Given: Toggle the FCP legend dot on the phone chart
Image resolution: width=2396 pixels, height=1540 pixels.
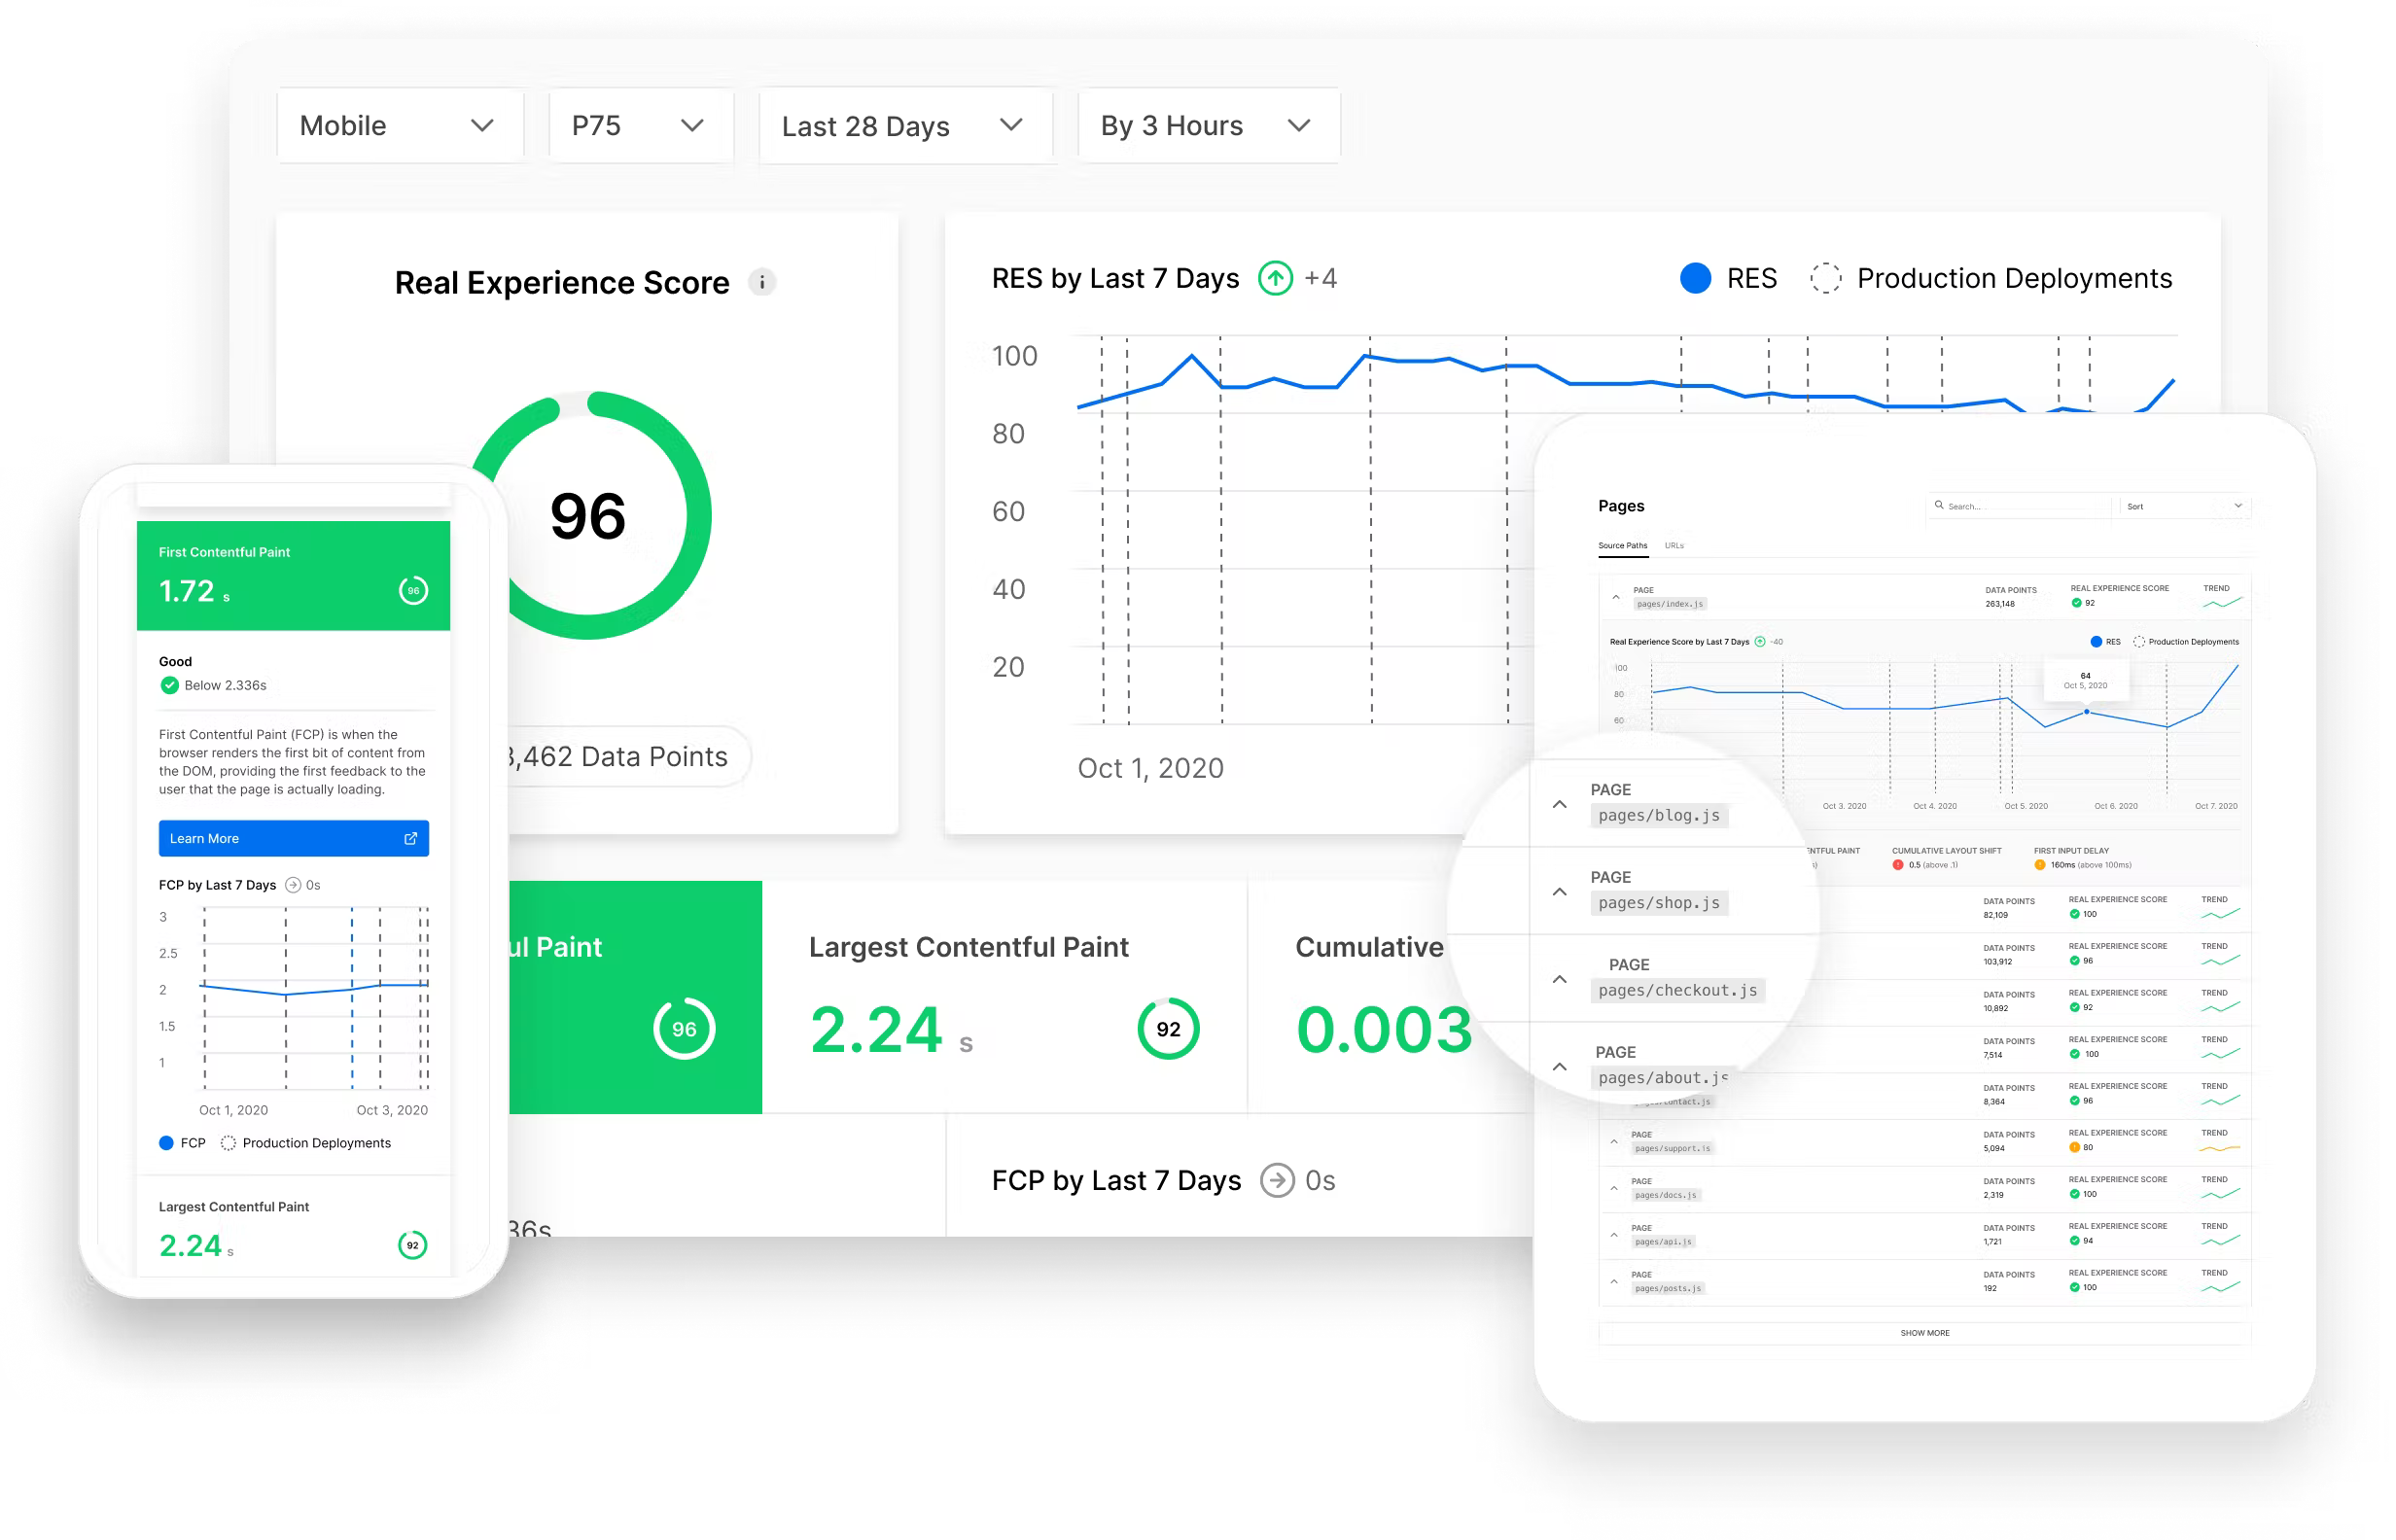Looking at the screenshot, I should (x=167, y=1143).
